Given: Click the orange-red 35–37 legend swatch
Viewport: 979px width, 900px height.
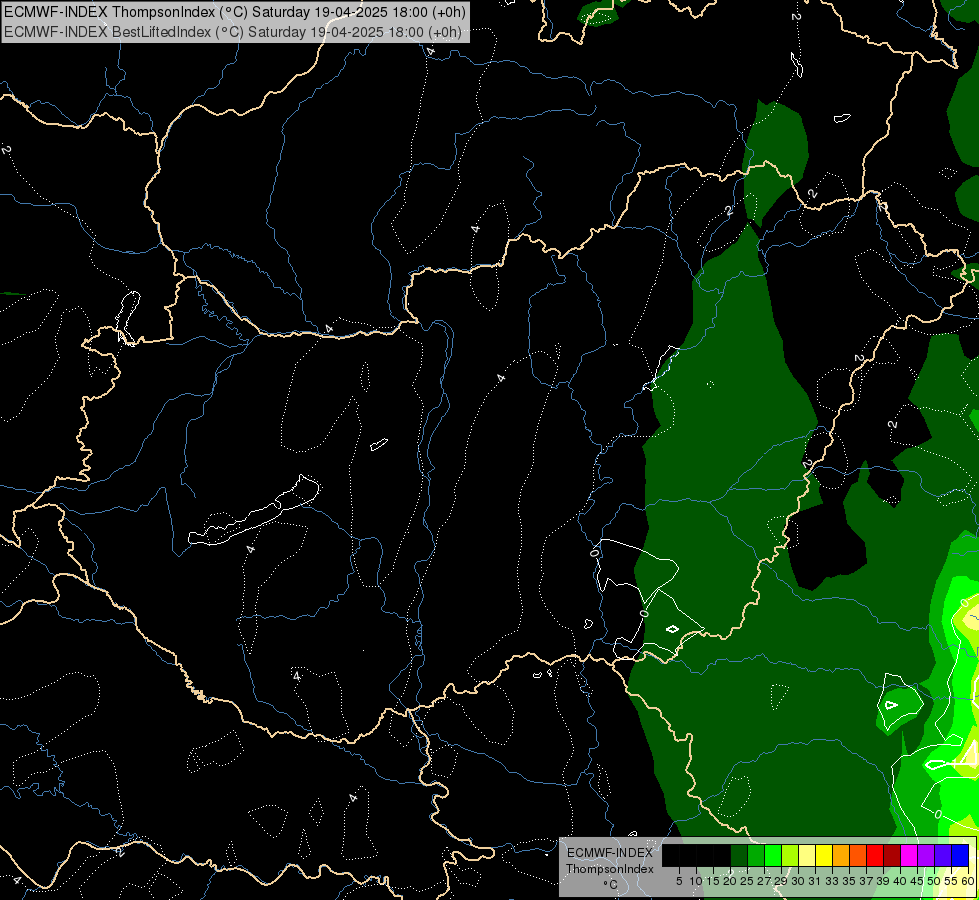Looking at the screenshot, I should 858,855.
